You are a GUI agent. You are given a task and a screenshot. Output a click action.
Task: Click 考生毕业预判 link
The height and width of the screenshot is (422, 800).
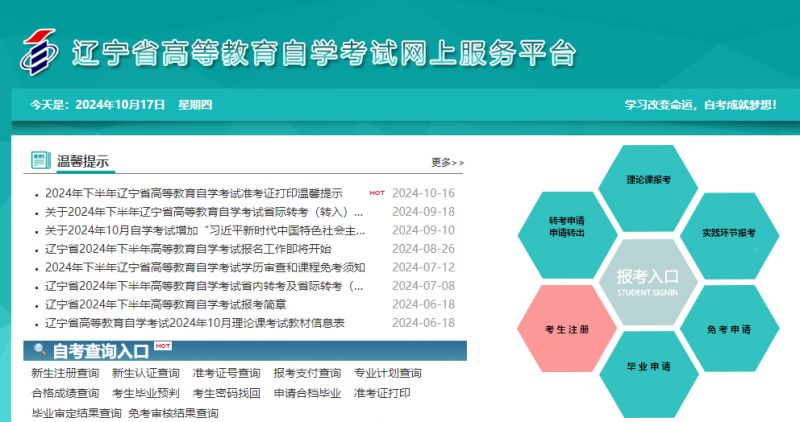[146, 393]
